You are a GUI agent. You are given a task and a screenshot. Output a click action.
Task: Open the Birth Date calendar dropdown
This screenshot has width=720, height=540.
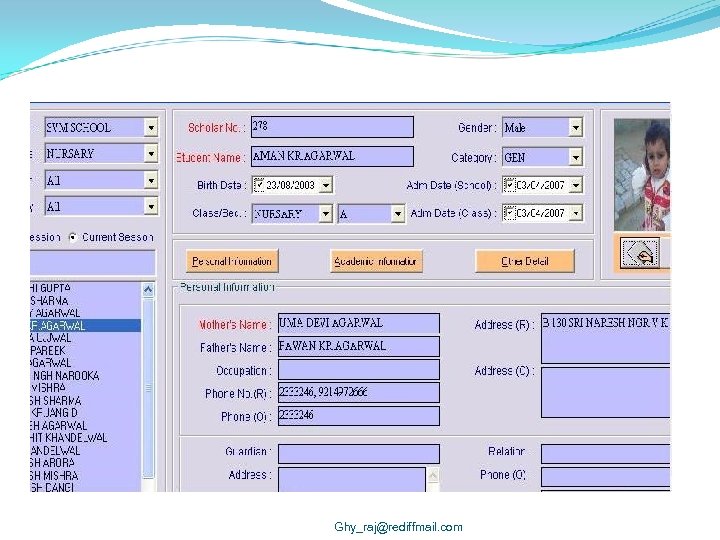tap(326, 185)
